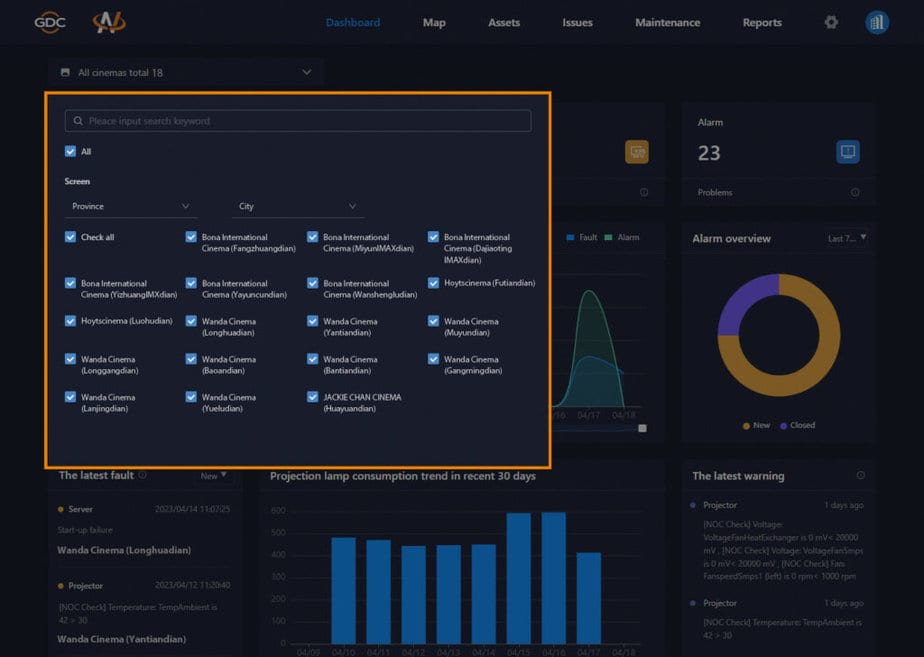Click the GDC logo icon
The width and height of the screenshot is (924, 657).
click(x=50, y=22)
